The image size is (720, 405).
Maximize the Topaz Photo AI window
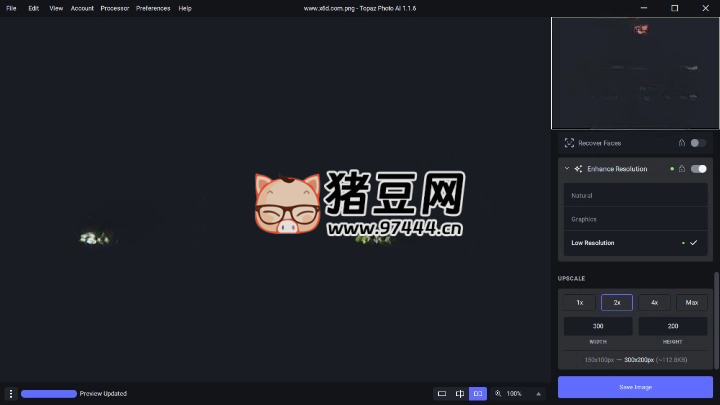pos(675,8)
